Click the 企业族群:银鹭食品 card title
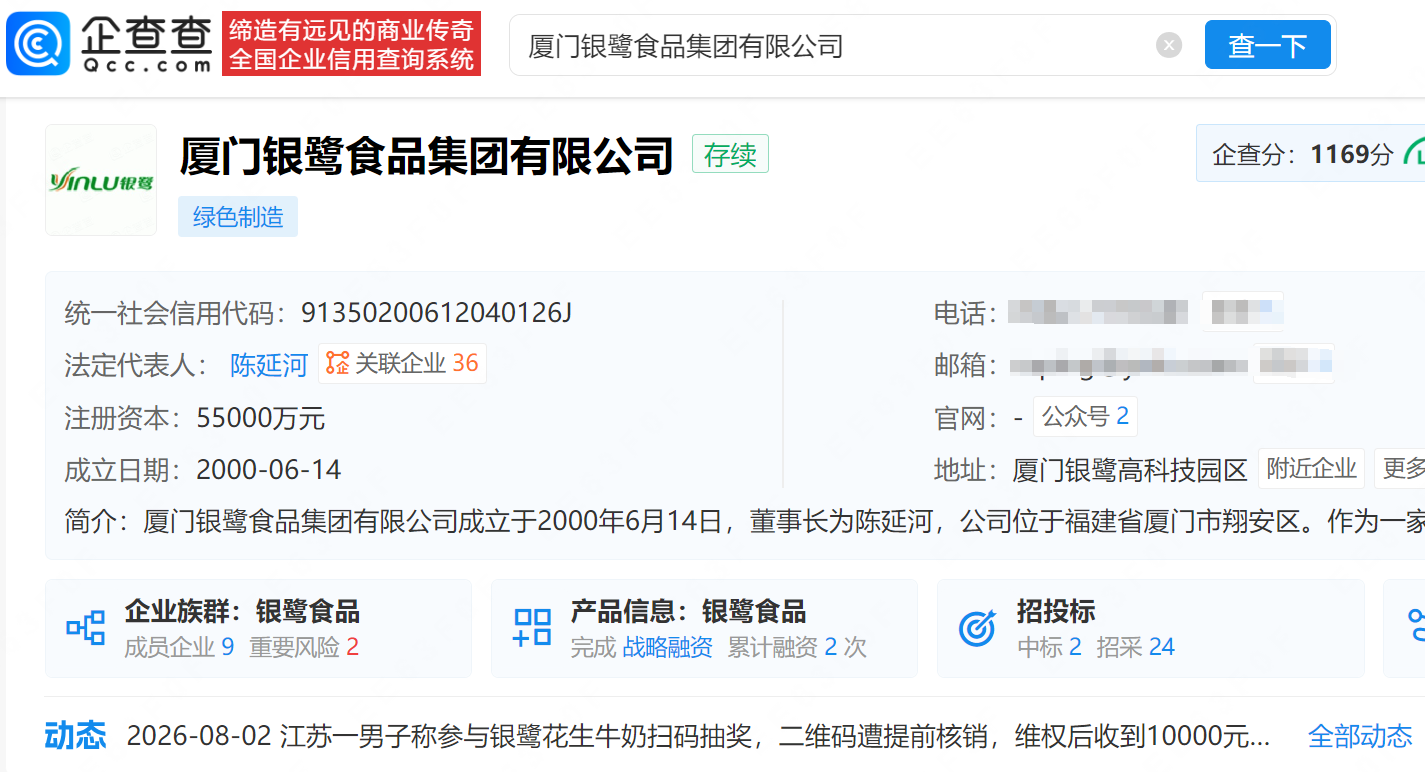Viewport: 1425px width, 772px height. 242,611
